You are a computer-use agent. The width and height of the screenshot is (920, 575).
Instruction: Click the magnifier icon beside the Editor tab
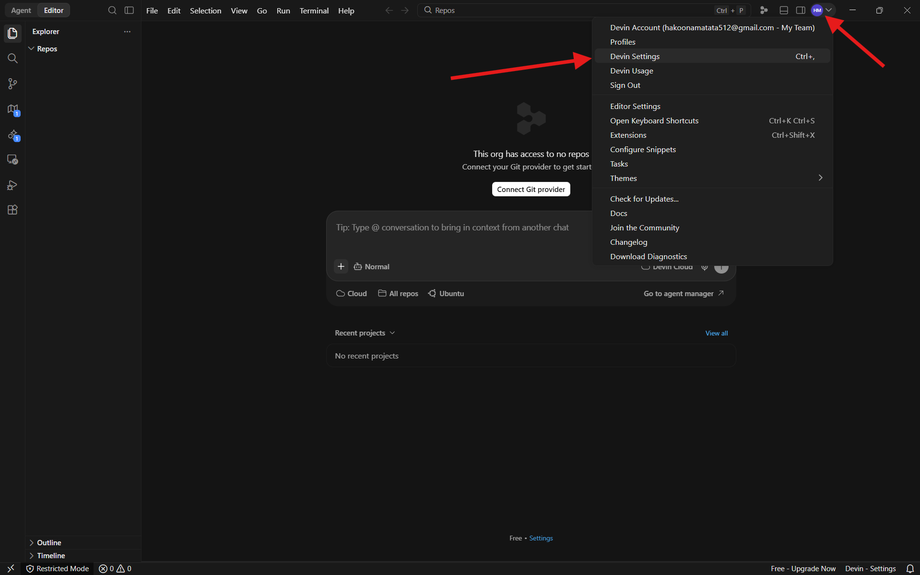click(x=112, y=11)
